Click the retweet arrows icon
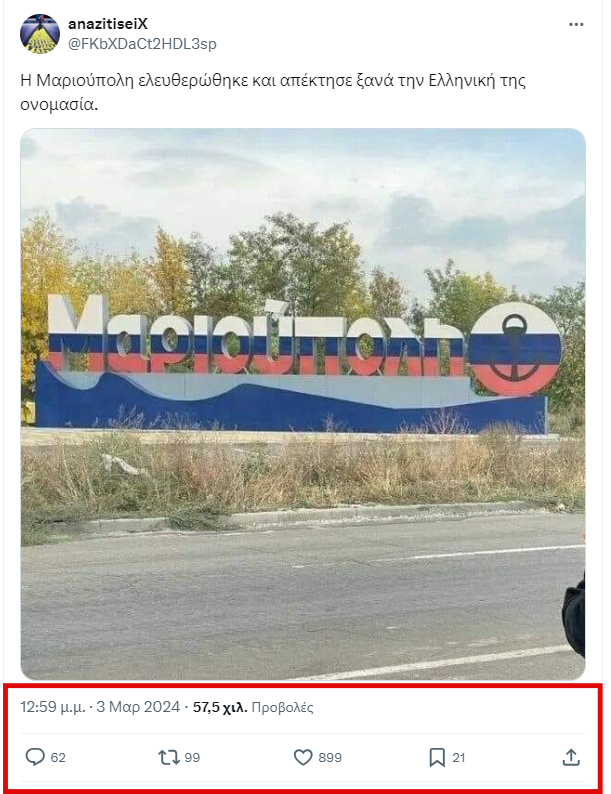Screen dimensions: 611x794 point(169,758)
